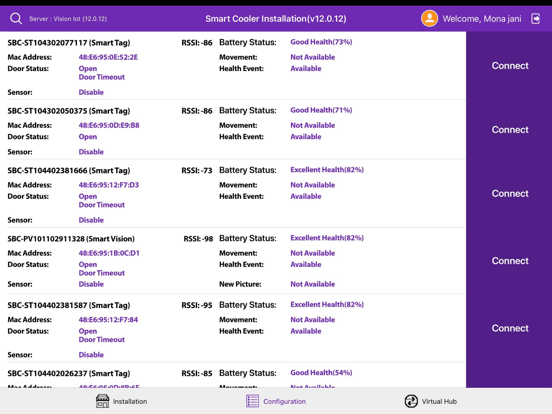Select device name SBC-PV101102911328 (Smart Vision)

click(71, 239)
